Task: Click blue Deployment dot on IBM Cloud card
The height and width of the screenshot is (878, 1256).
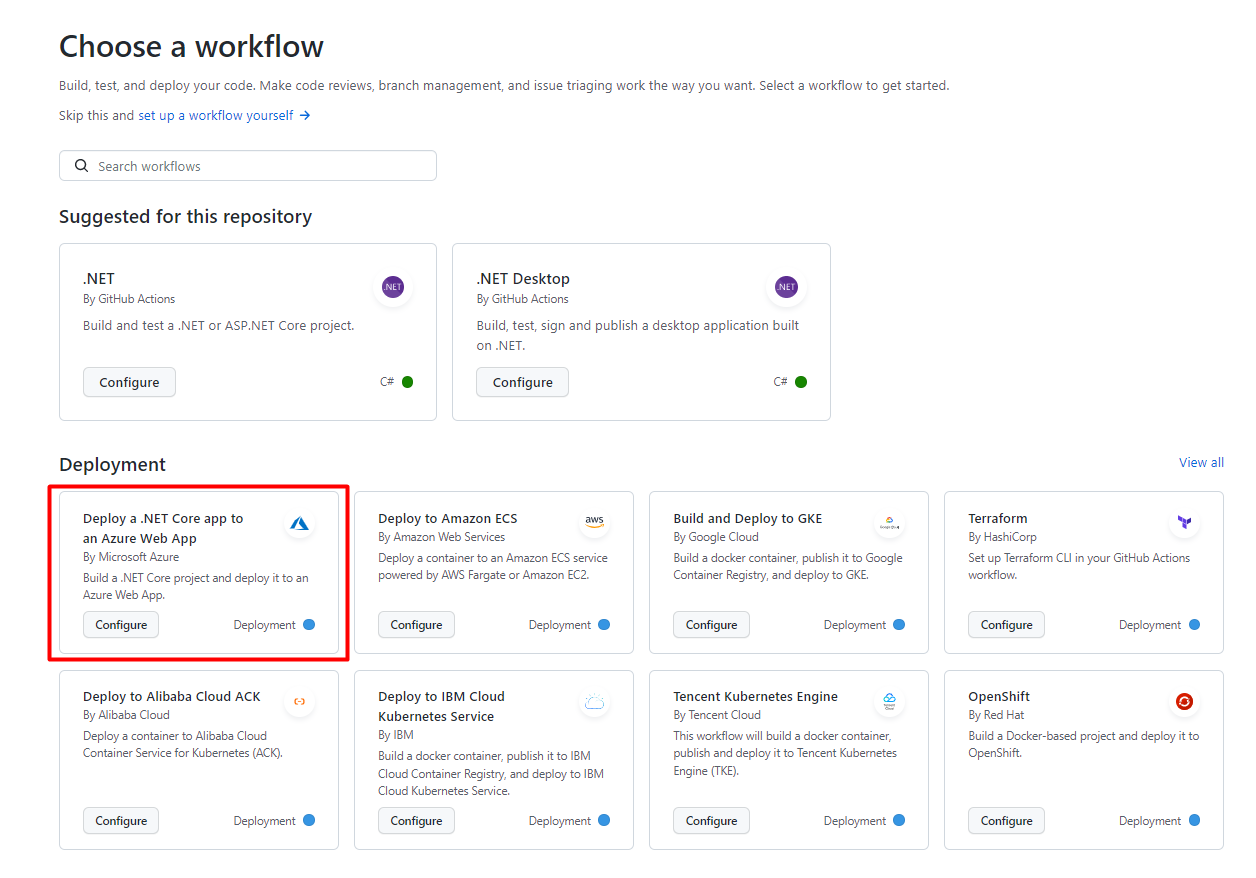Action: tap(604, 821)
